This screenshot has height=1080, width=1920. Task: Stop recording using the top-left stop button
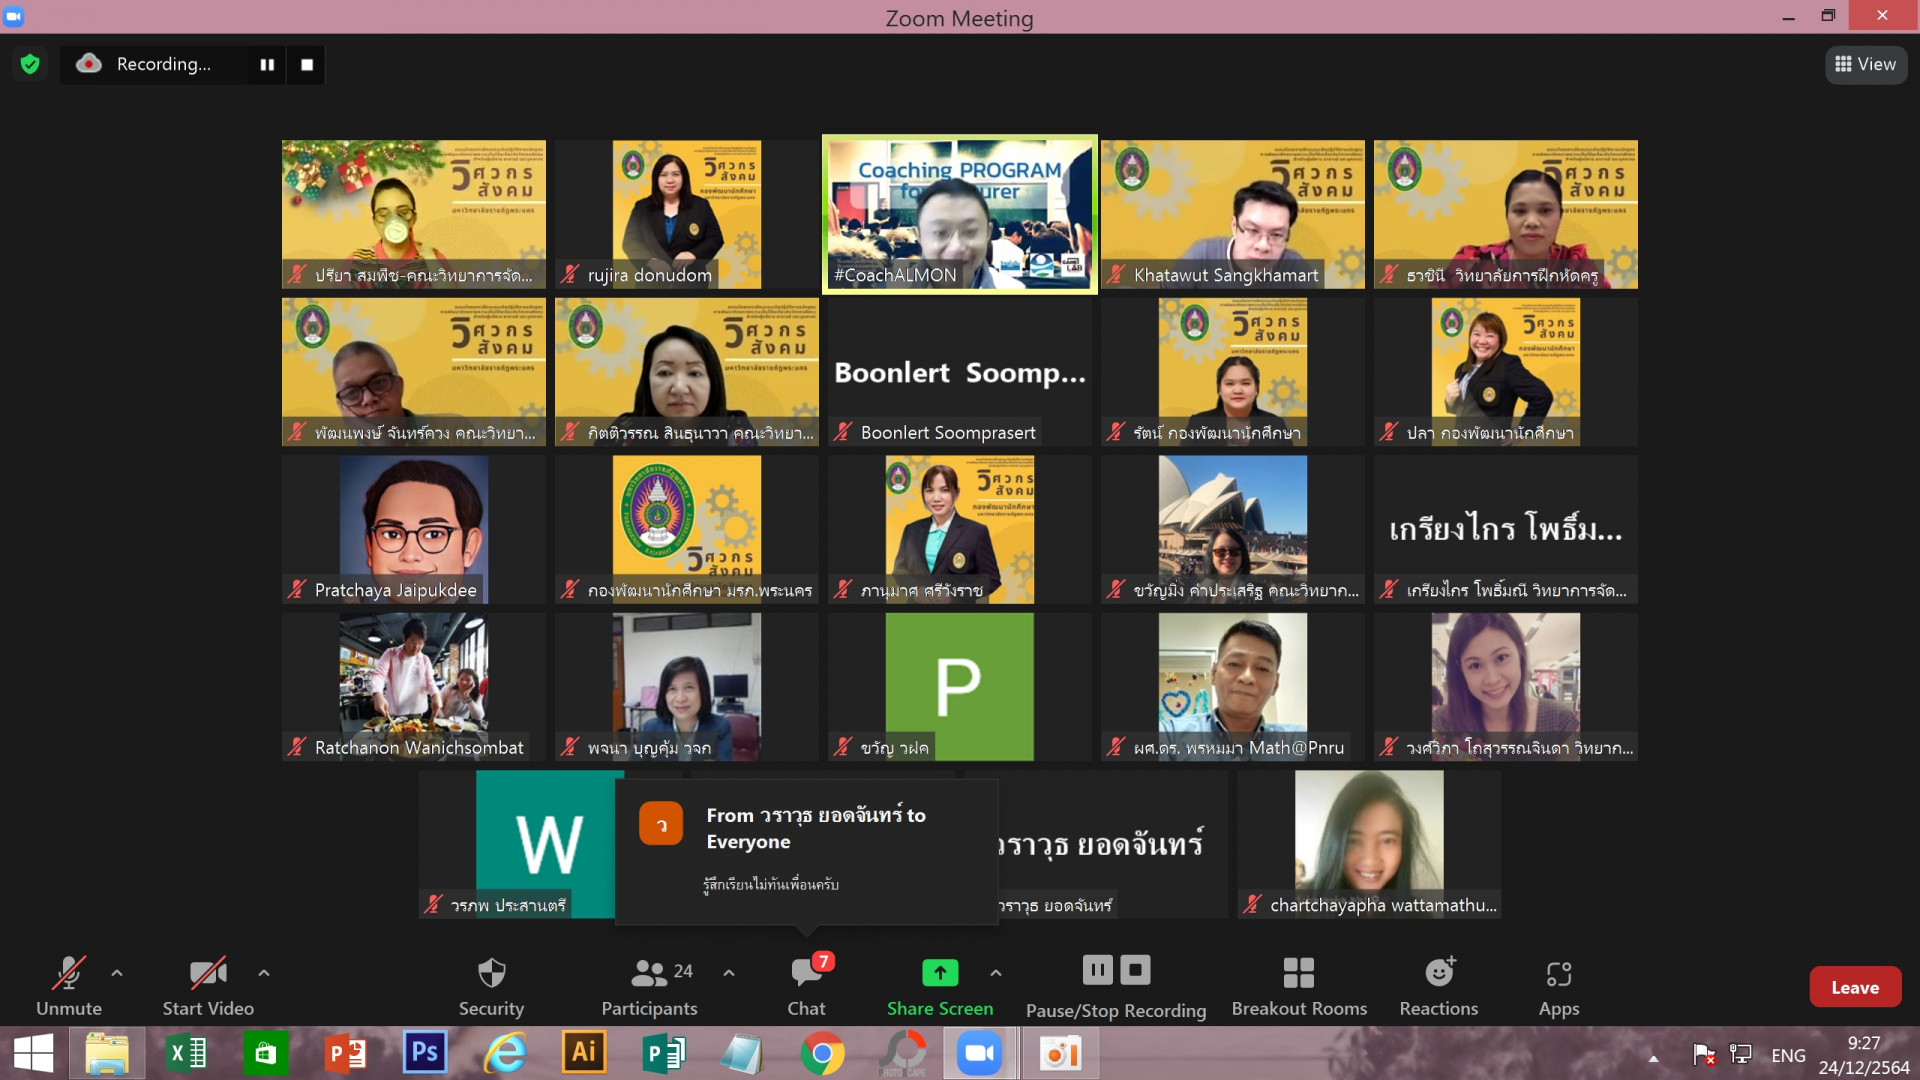pos(307,65)
